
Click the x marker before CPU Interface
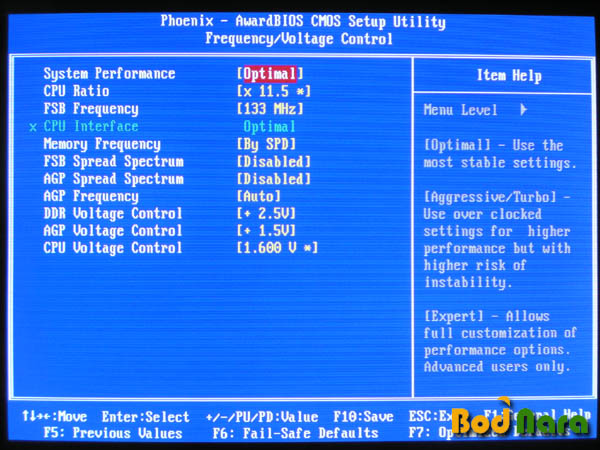(x=33, y=127)
